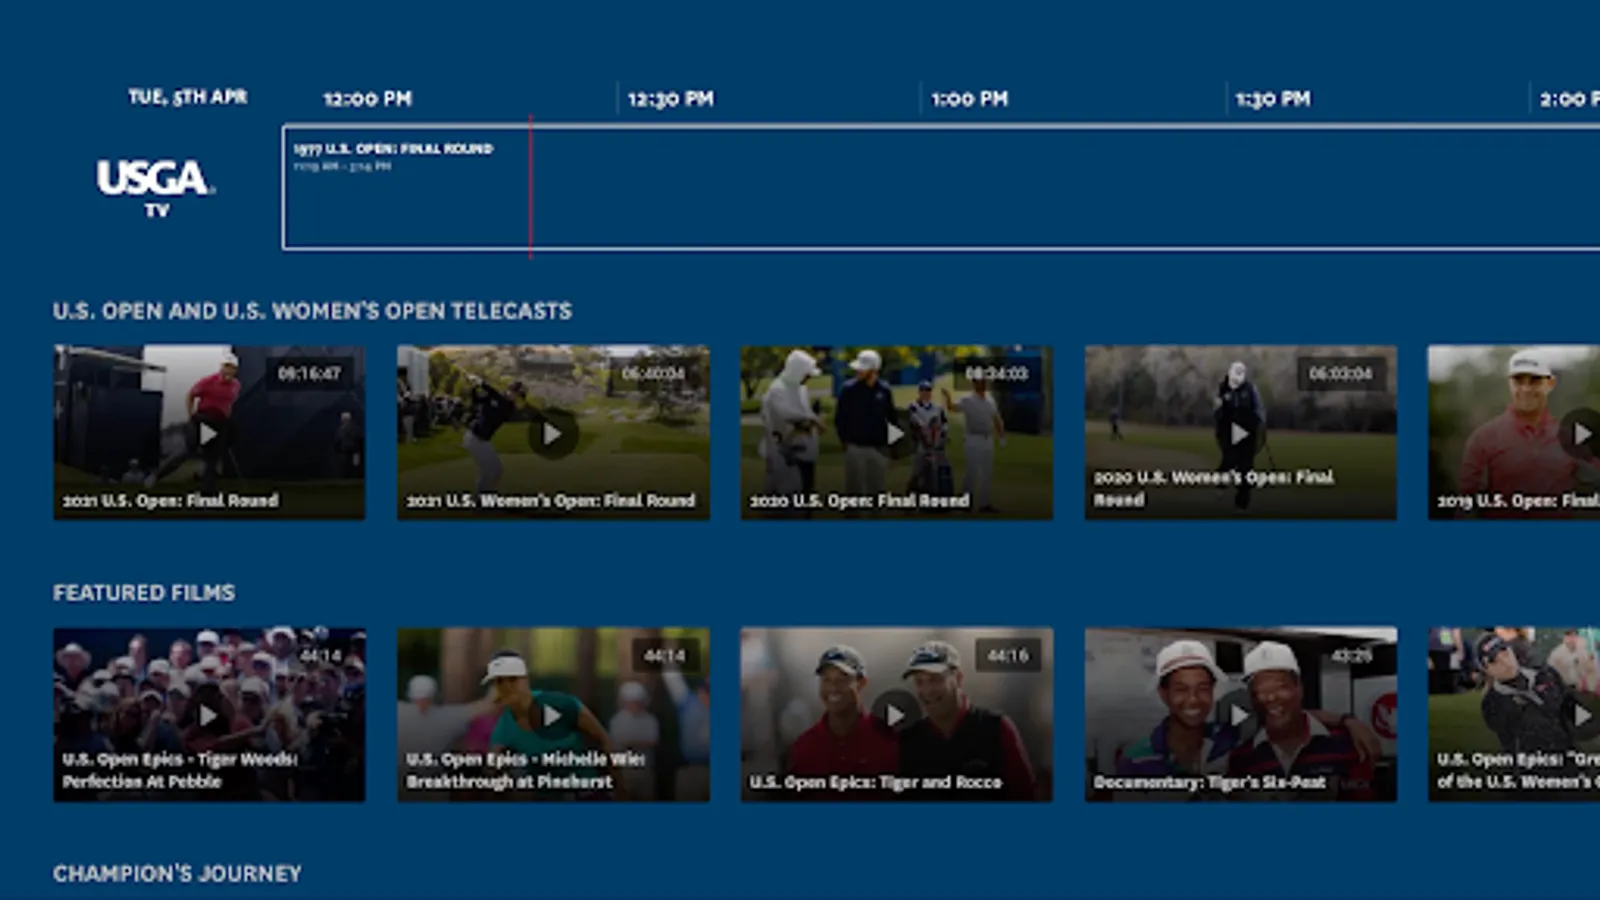This screenshot has width=1600, height=900.
Task: Select the 1977 U.S. Open: Final Round program title
Action: coord(393,148)
